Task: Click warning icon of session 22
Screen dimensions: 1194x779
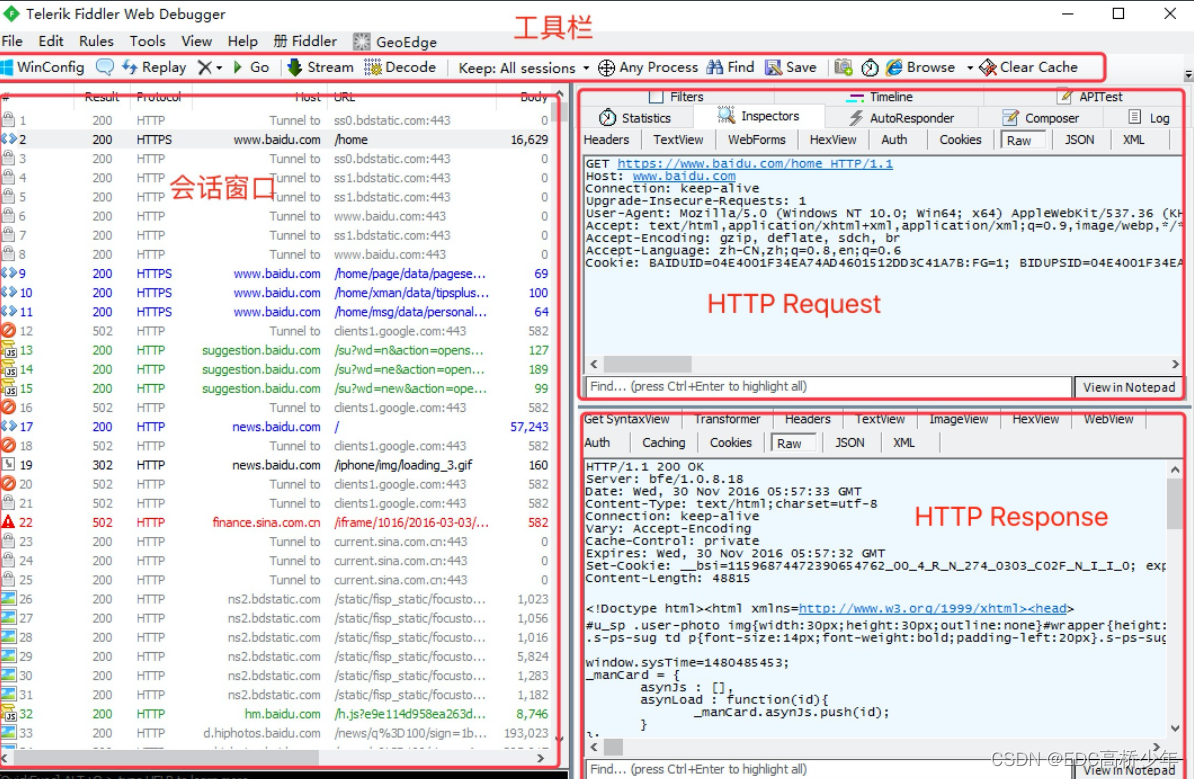Action: pos(8,522)
